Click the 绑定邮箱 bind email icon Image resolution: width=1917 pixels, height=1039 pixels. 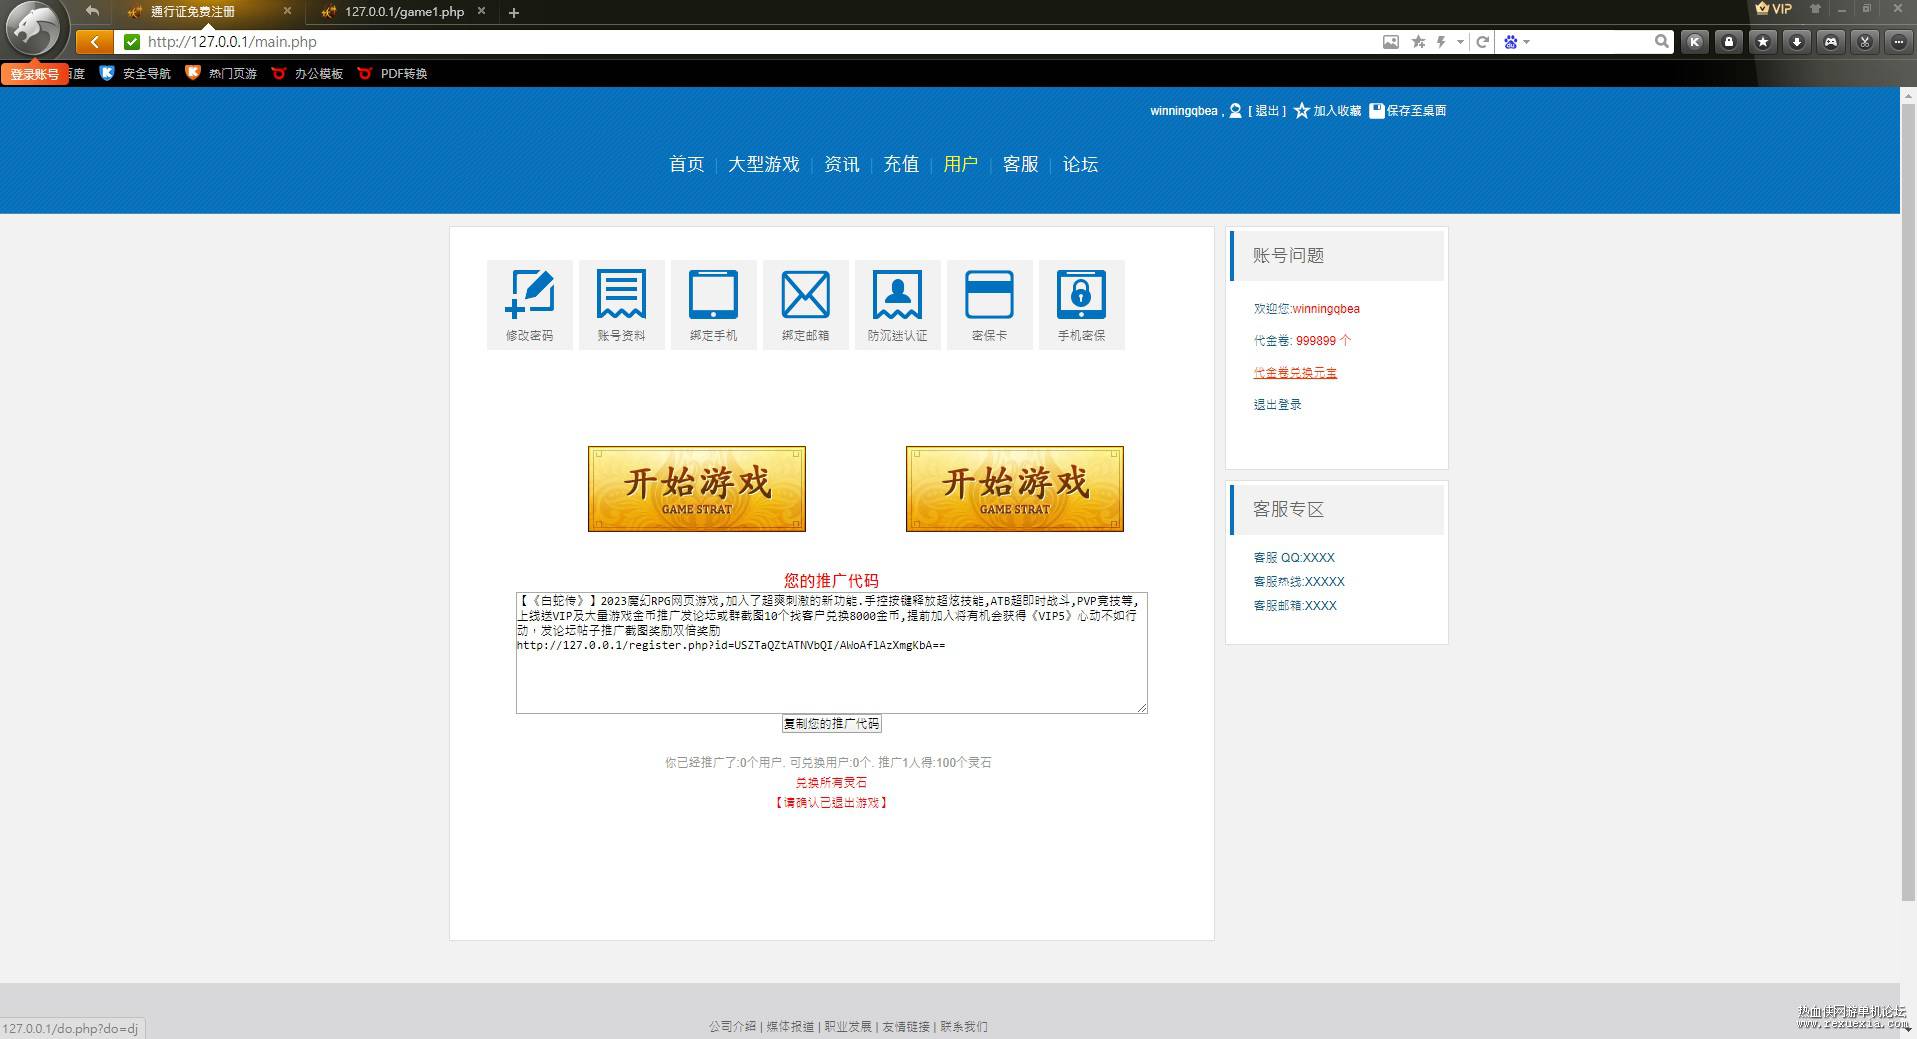(x=805, y=305)
